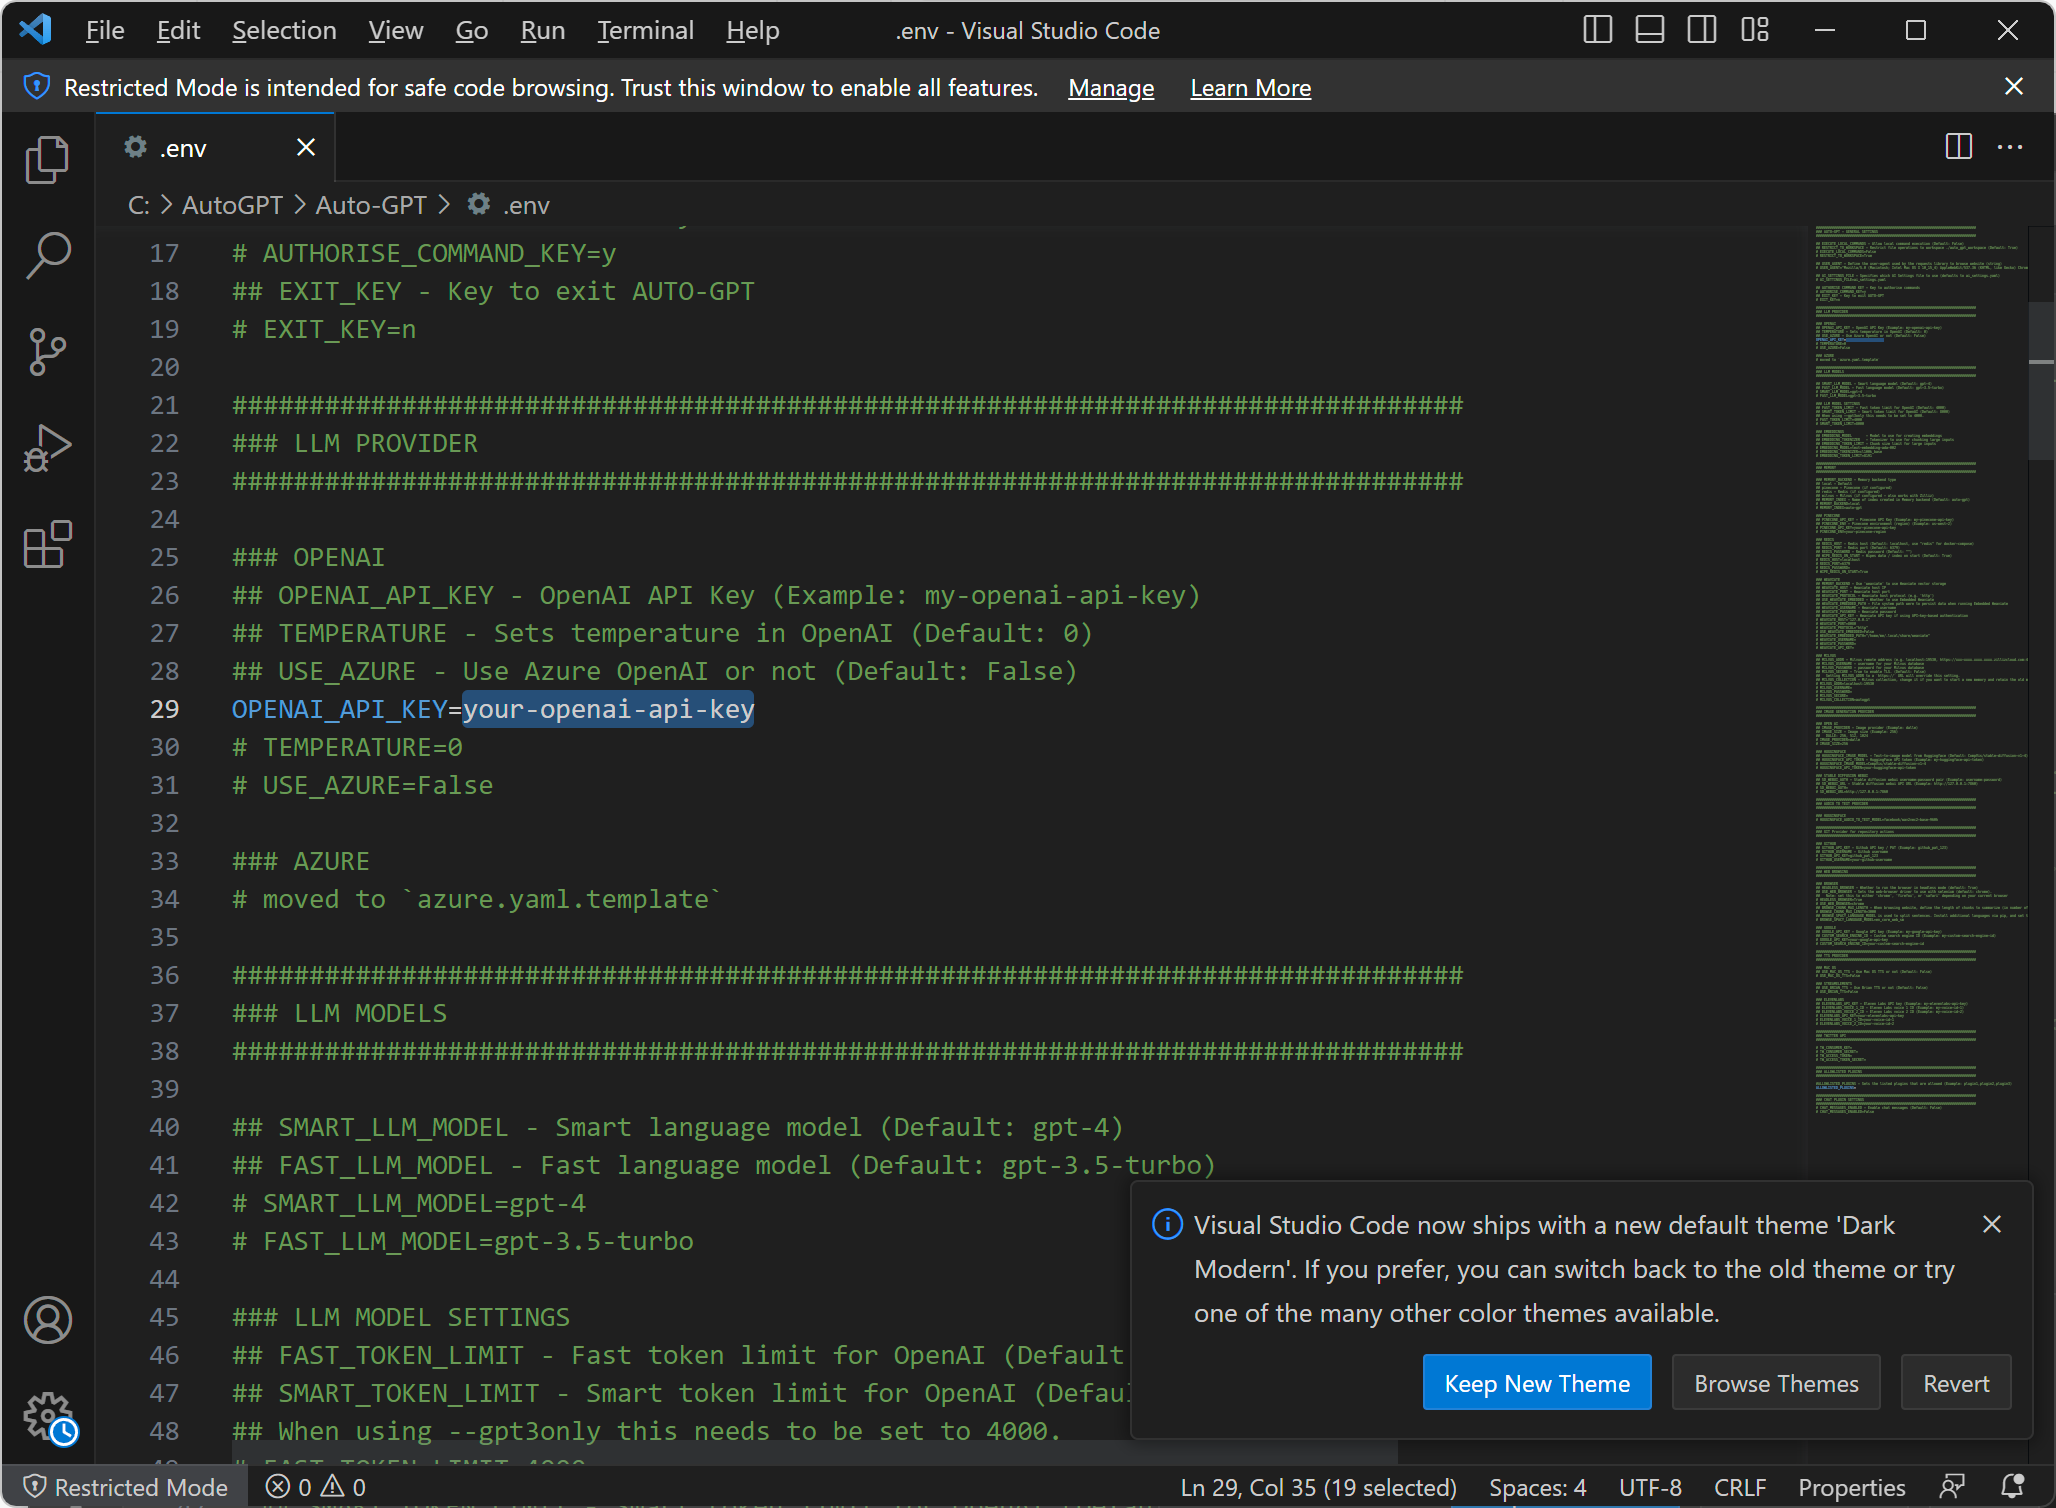Open UTF-8 encoding selector
The height and width of the screenshot is (1508, 2056).
[x=1650, y=1487]
